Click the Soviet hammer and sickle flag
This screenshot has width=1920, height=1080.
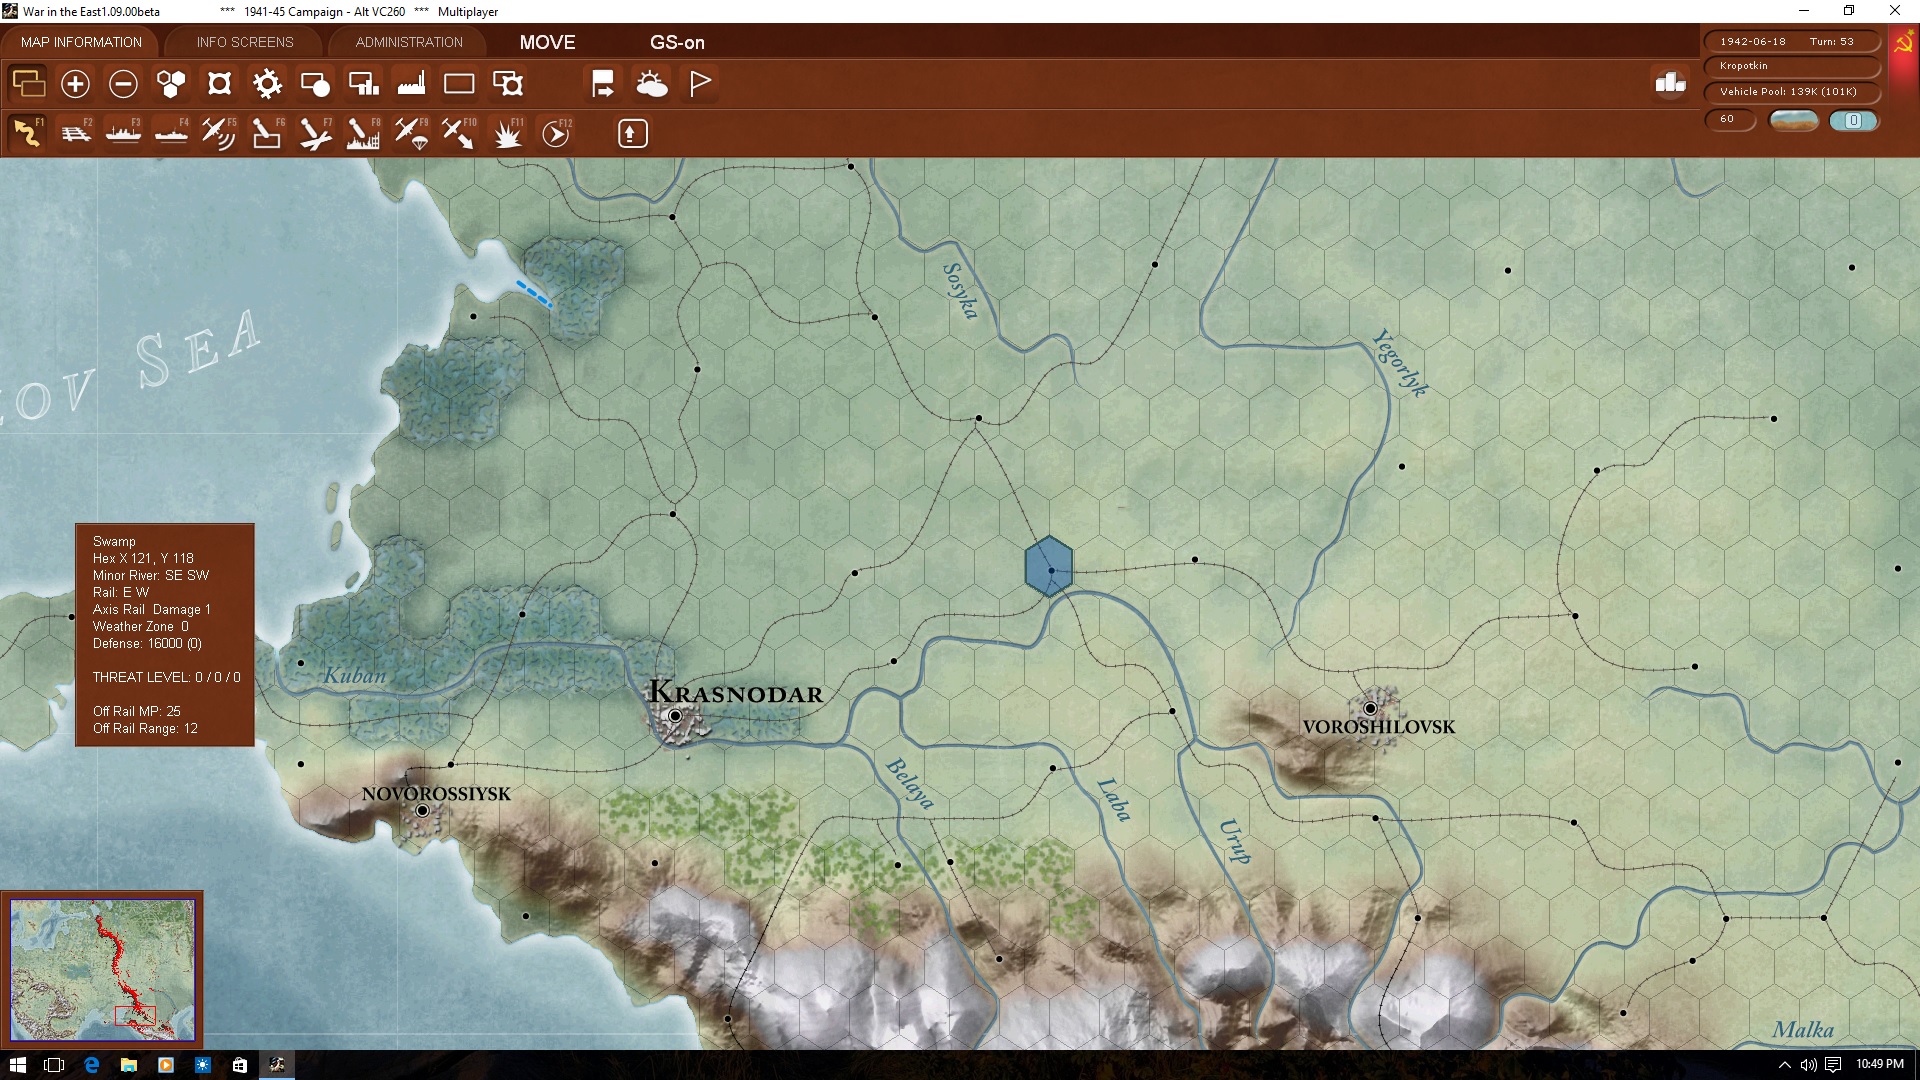[1904, 43]
